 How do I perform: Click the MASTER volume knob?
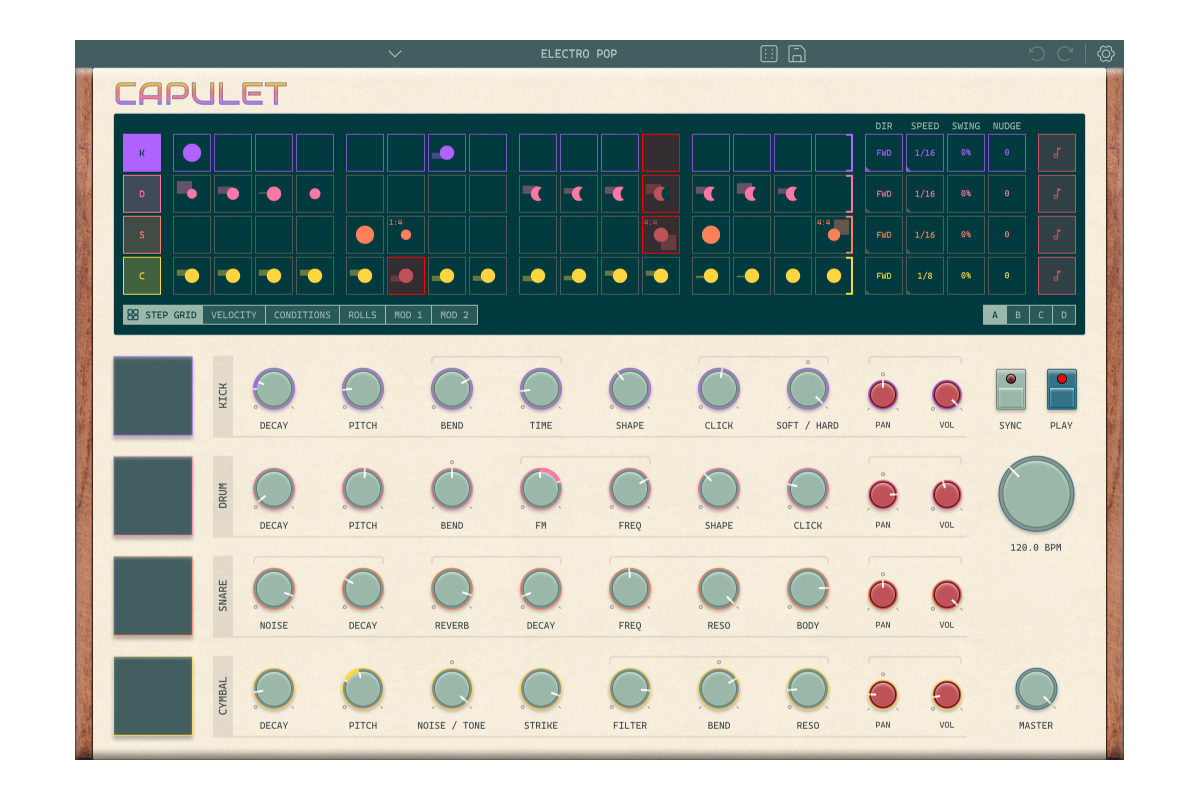(1036, 689)
